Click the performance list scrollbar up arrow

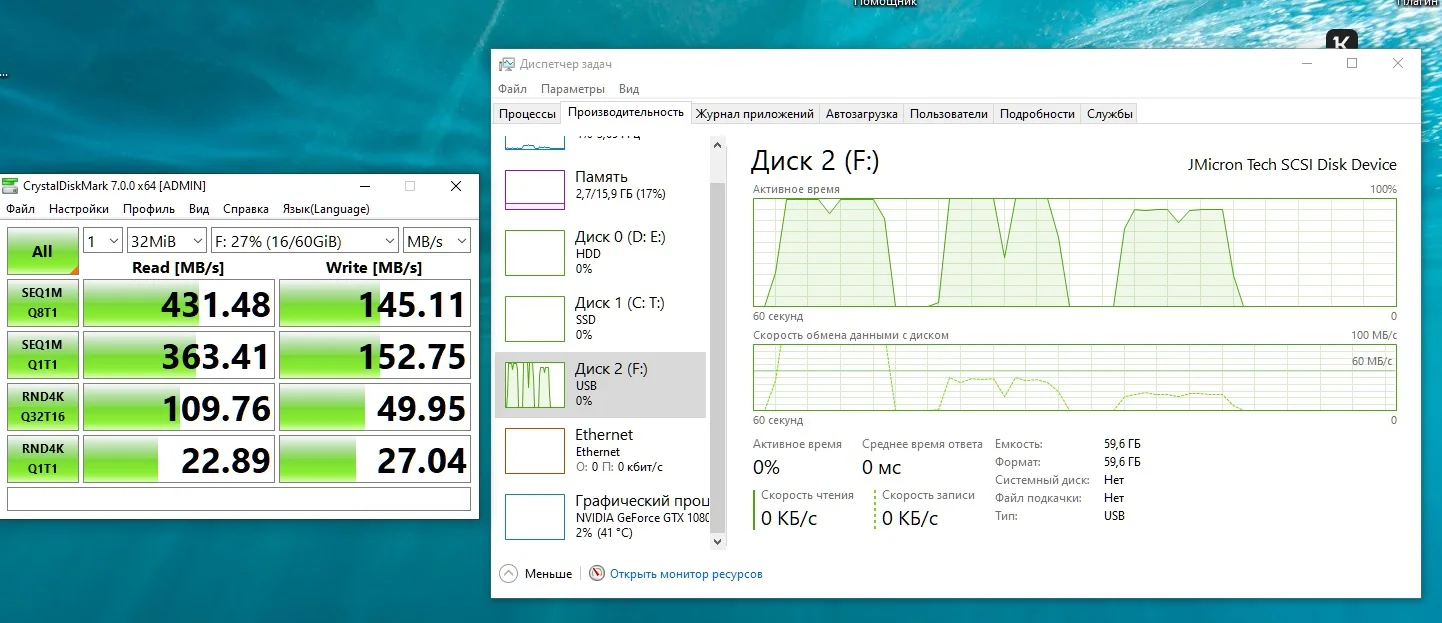coord(717,145)
